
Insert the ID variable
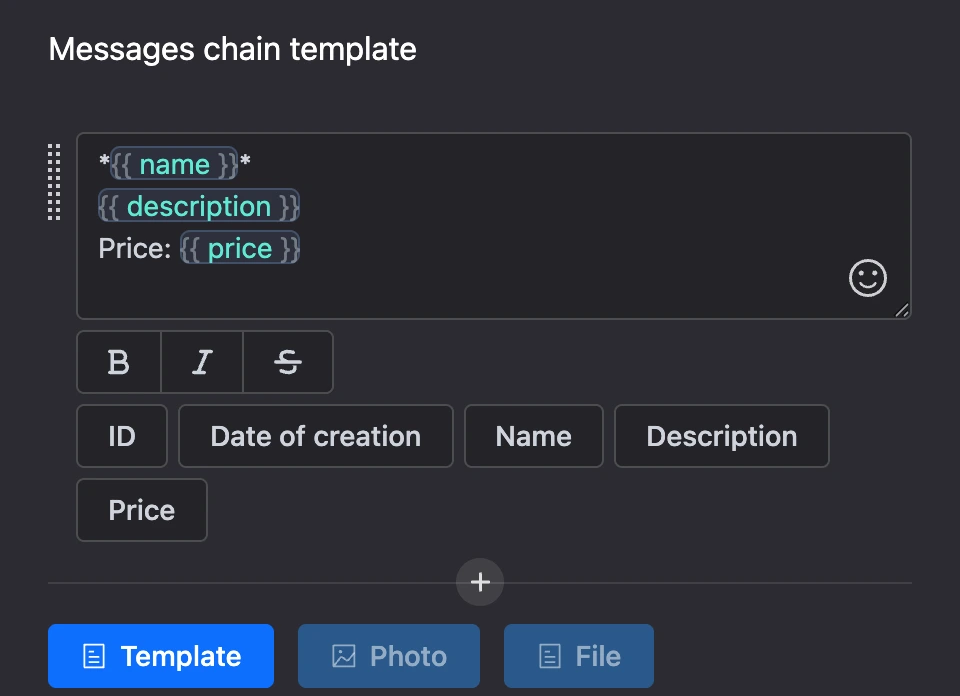pos(122,436)
